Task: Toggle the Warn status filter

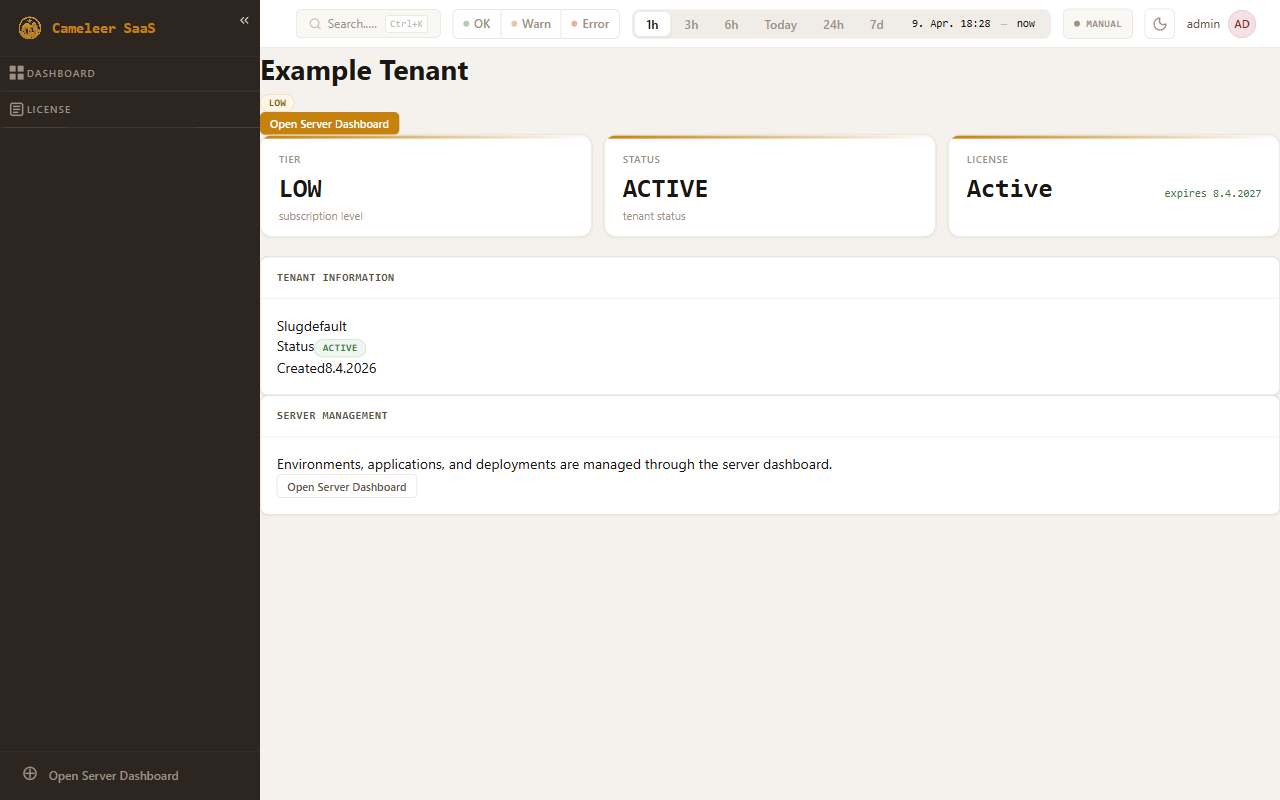Action: tap(530, 24)
